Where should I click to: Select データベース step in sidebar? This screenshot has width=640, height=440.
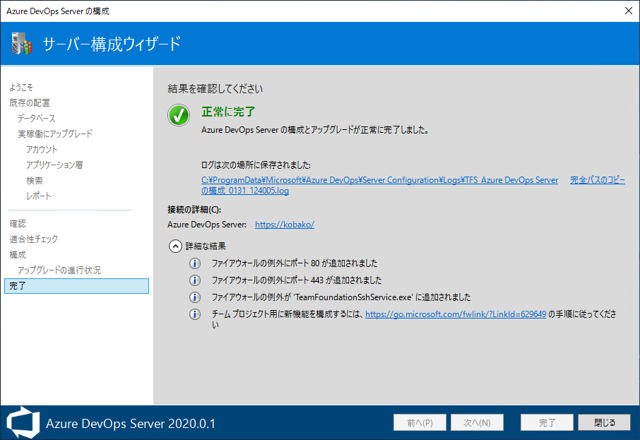tap(36, 118)
